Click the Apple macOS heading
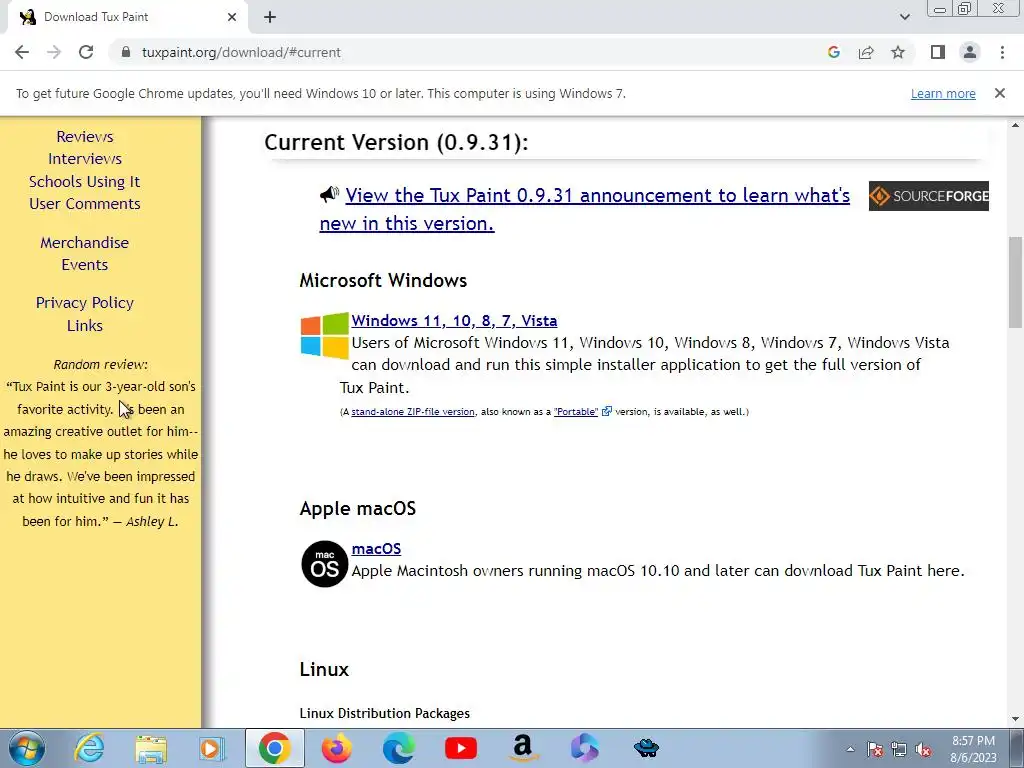The image size is (1024, 768). tap(358, 509)
